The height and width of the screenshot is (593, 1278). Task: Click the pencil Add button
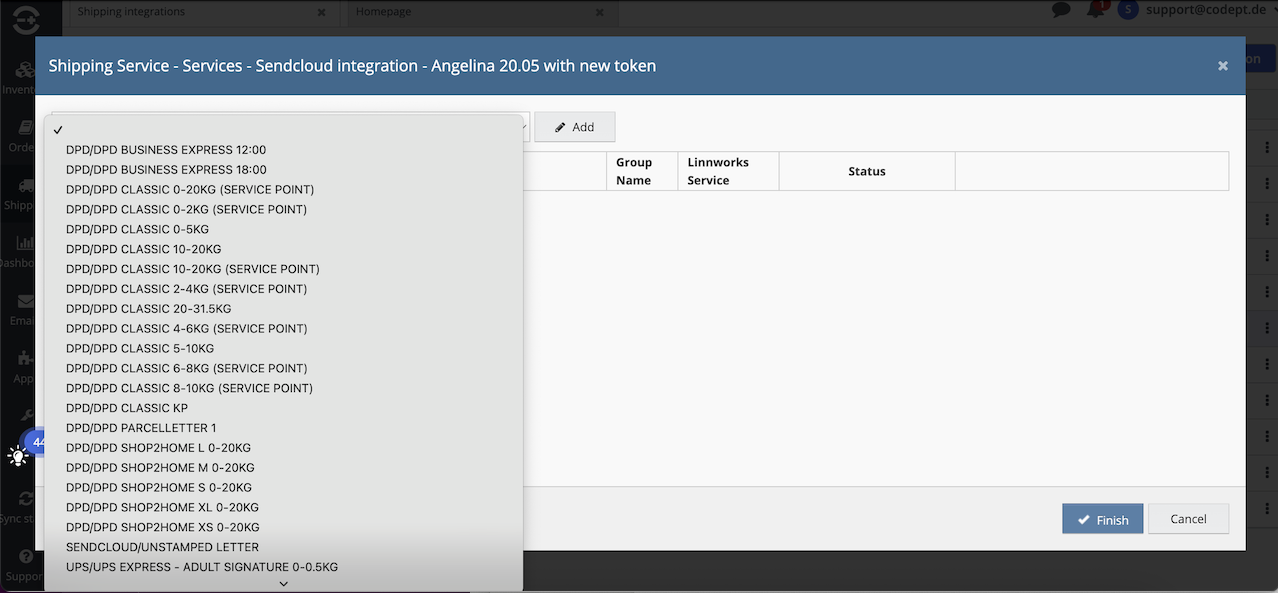574,127
